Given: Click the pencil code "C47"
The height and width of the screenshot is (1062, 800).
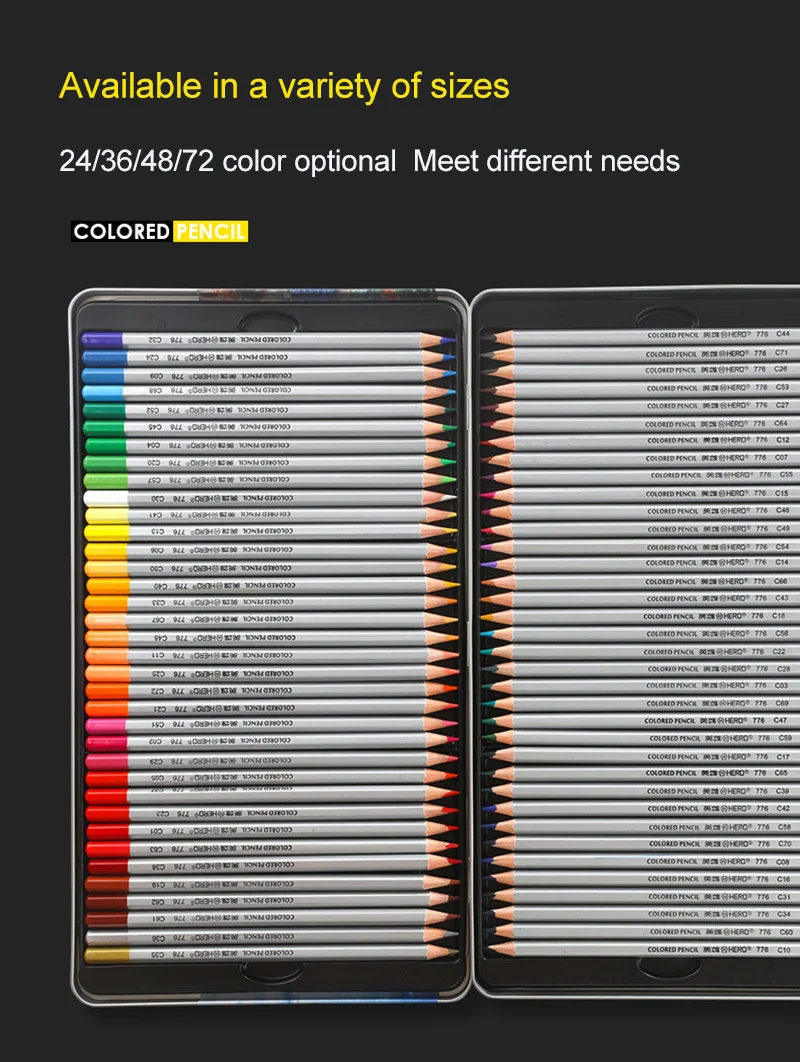Looking at the screenshot, I should pyautogui.click(x=780, y=720).
